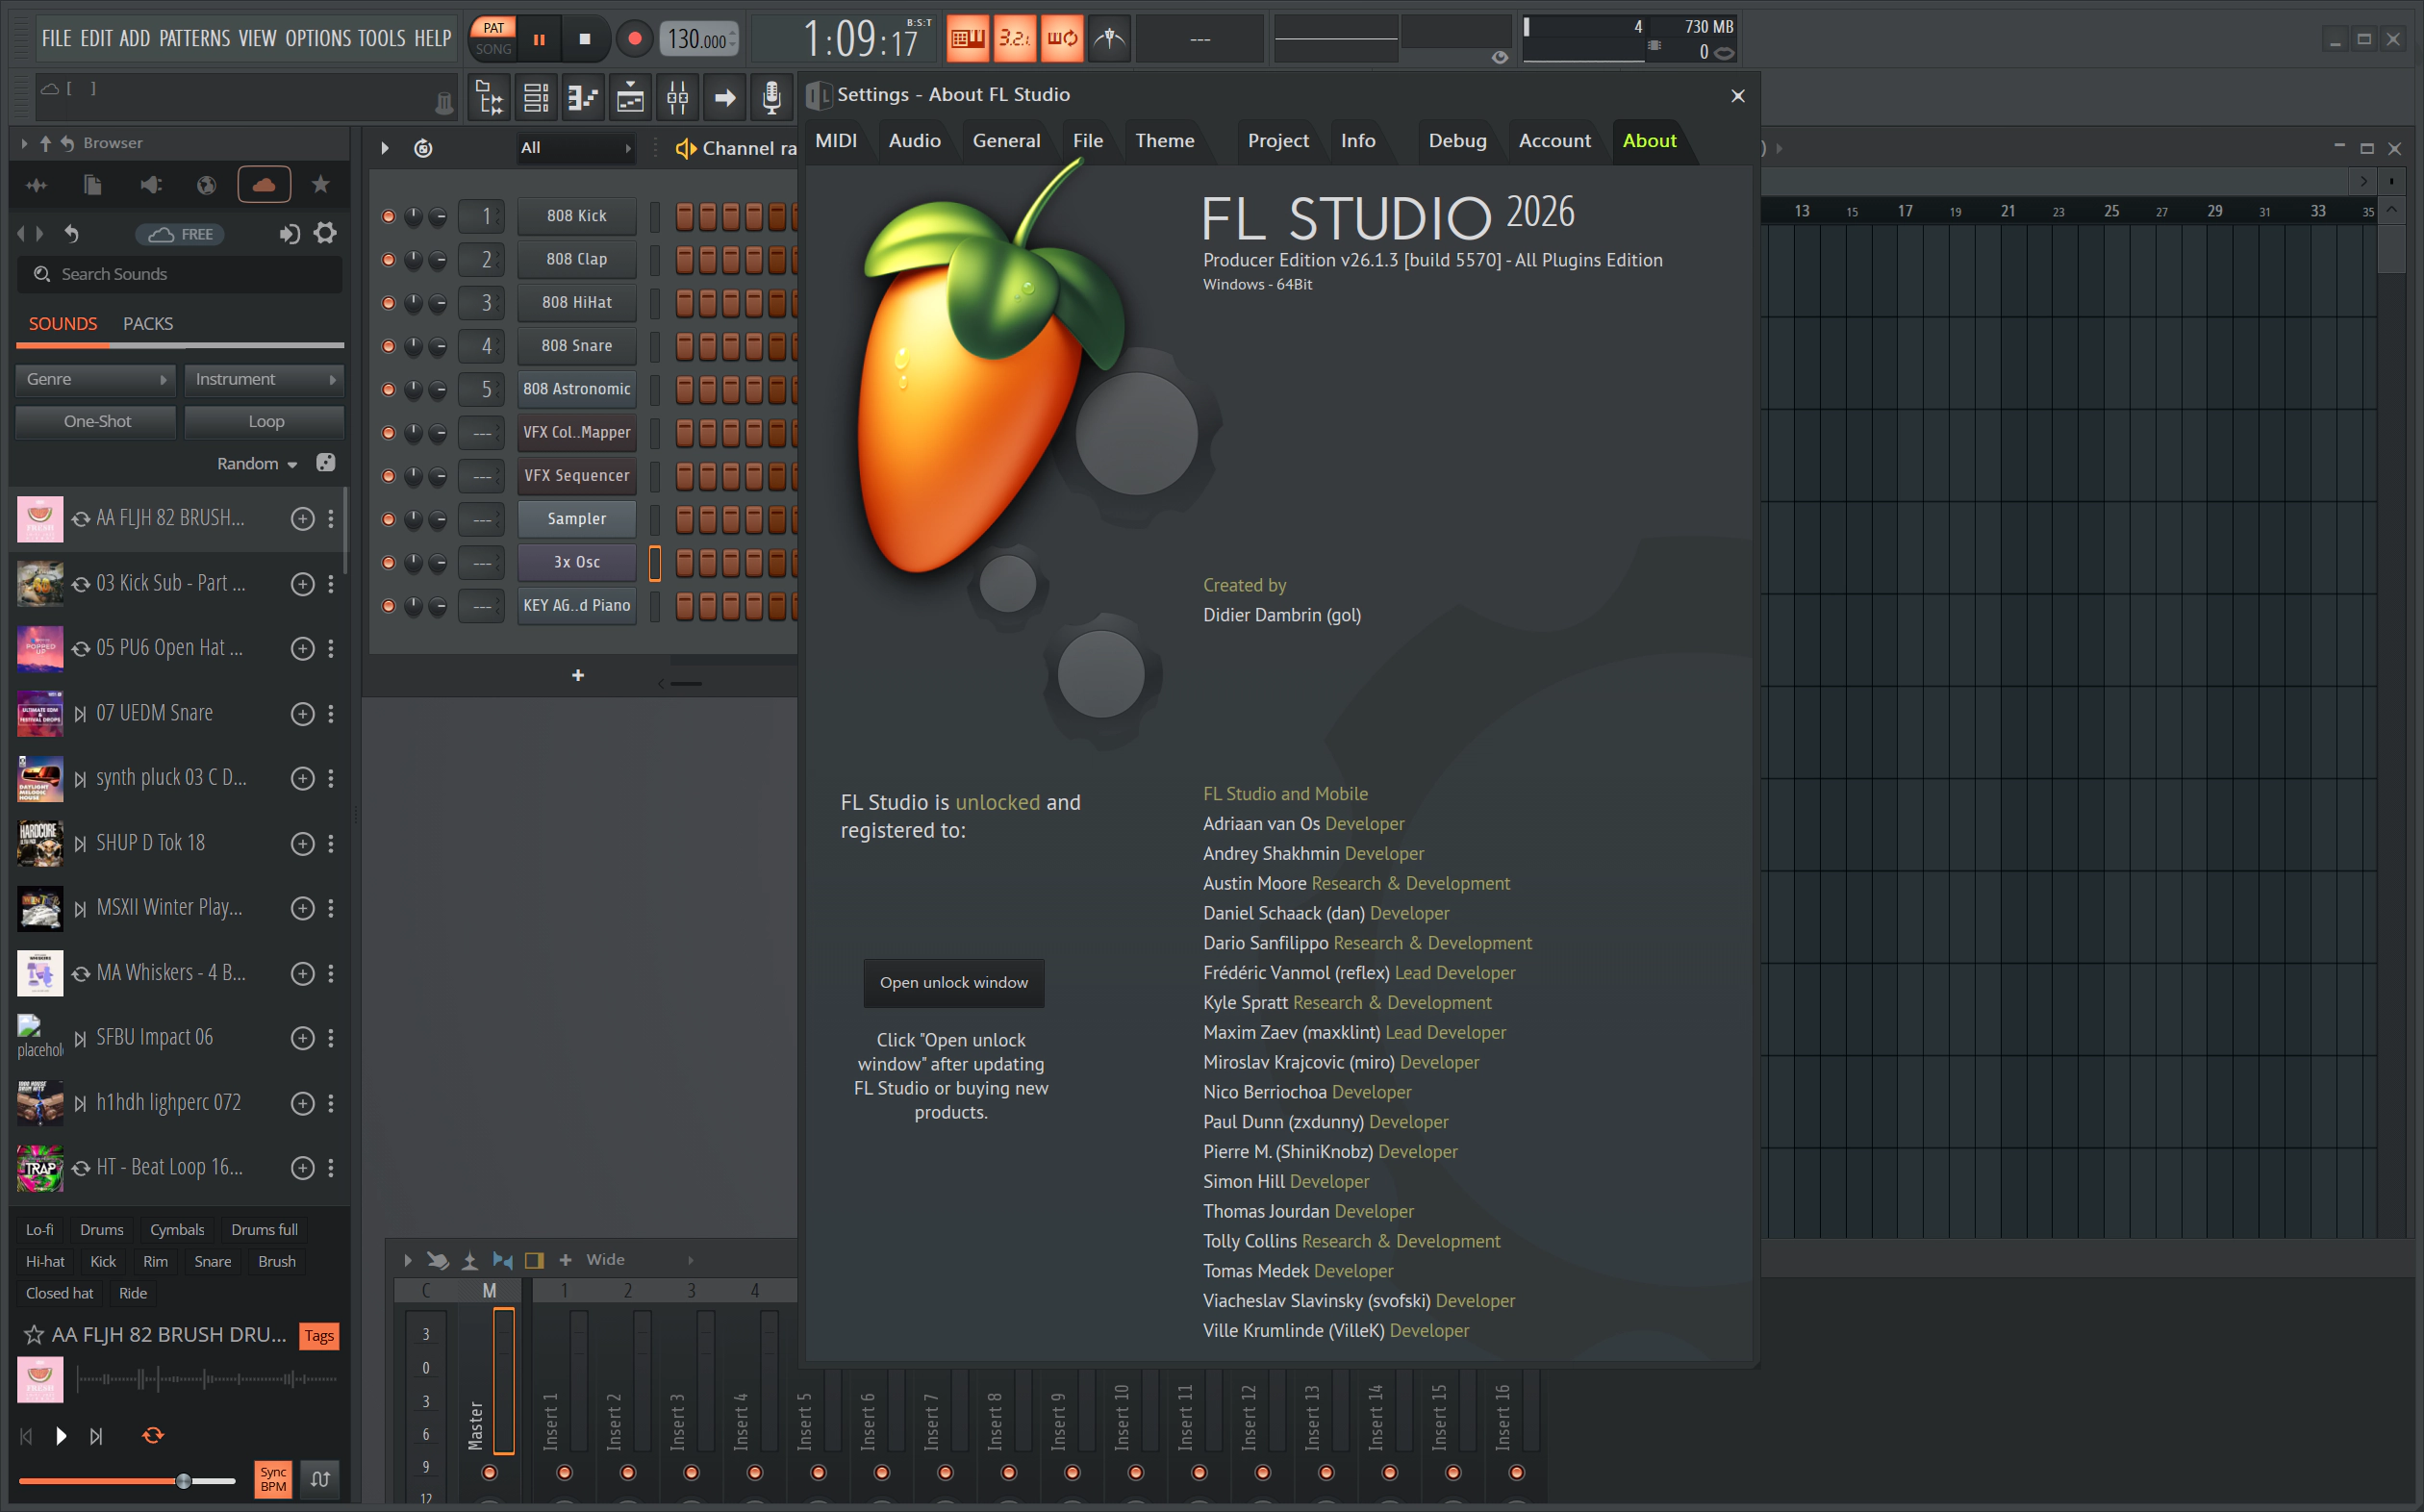Expand the Instrument filter dropdown
The image size is (2424, 1512).
(264, 380)
